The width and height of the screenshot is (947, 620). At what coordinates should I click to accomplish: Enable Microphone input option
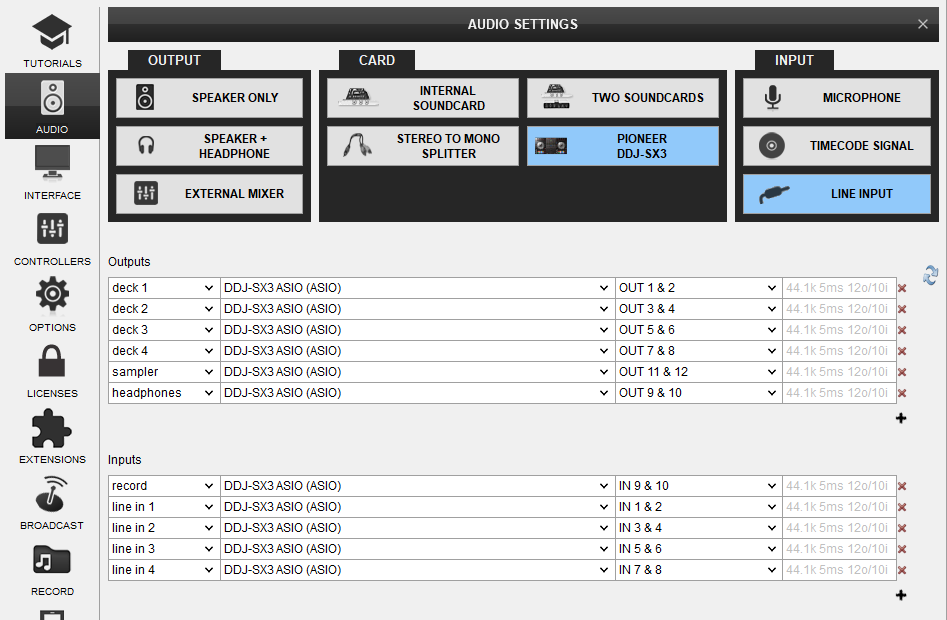click(x=836, y=98)
